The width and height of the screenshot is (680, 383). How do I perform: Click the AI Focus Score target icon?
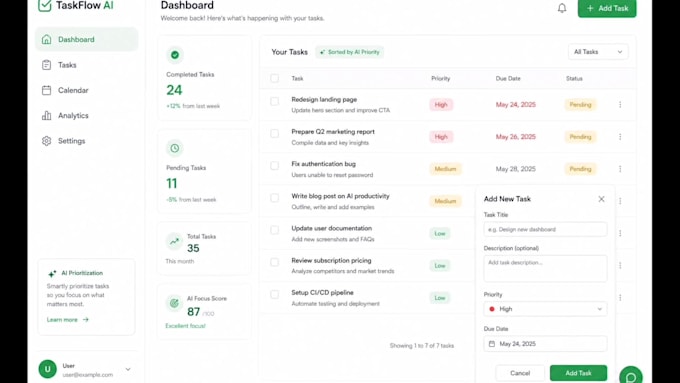pos(174,303)
